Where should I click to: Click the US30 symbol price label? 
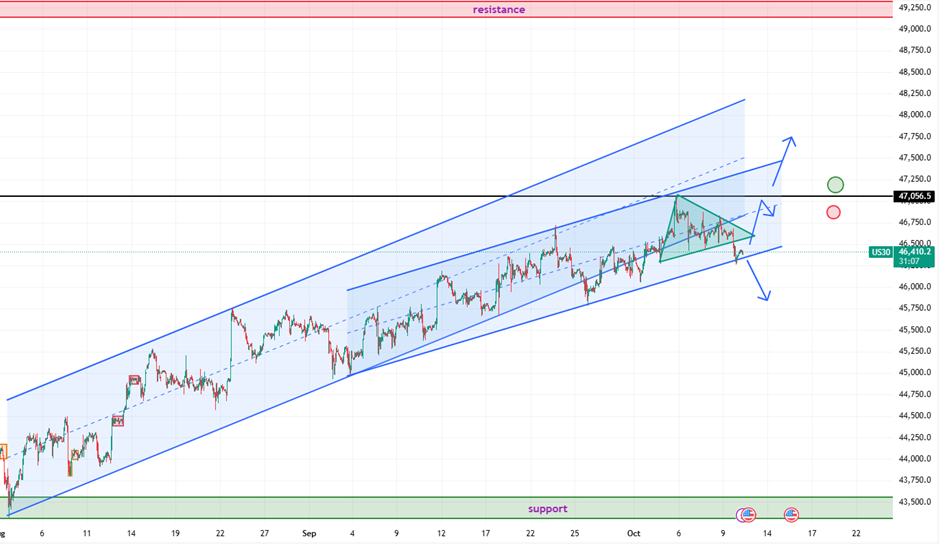click(x=880, y=252)
